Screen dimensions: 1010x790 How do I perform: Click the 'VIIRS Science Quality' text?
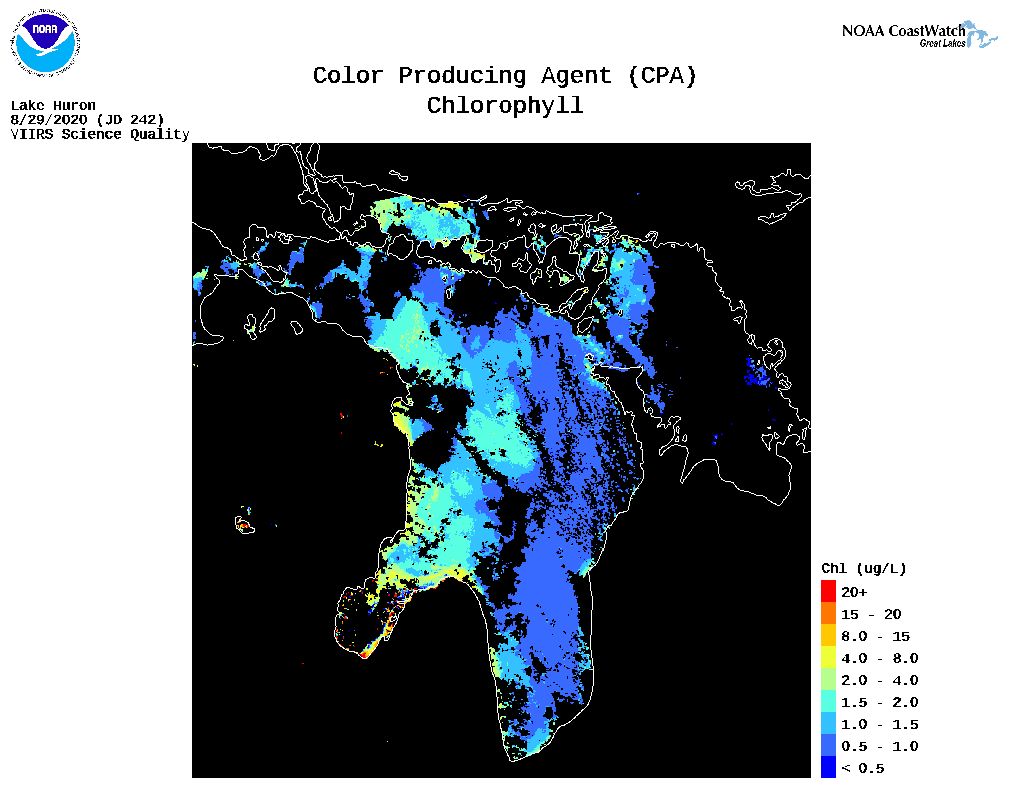100,134
